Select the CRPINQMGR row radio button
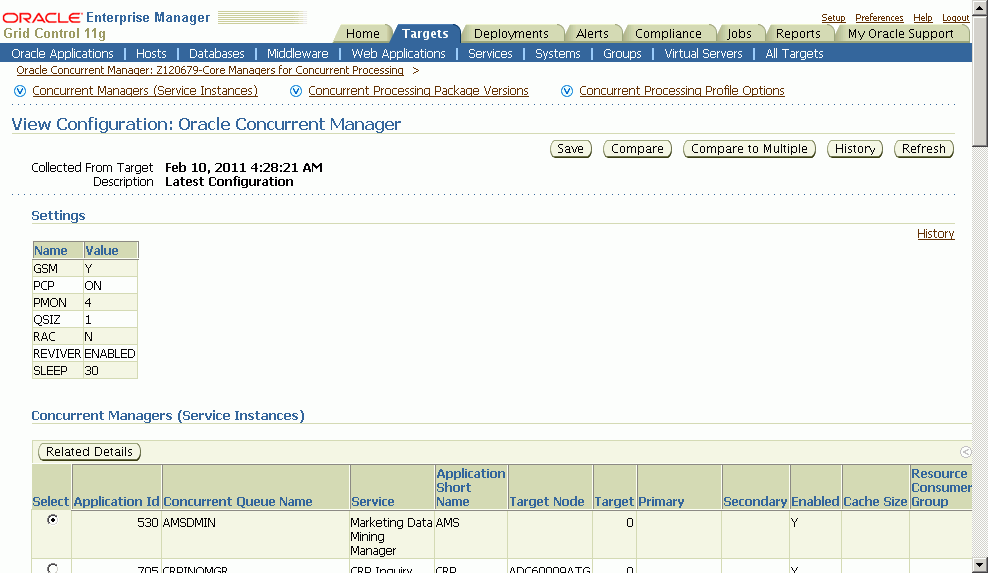 point(52,568)
